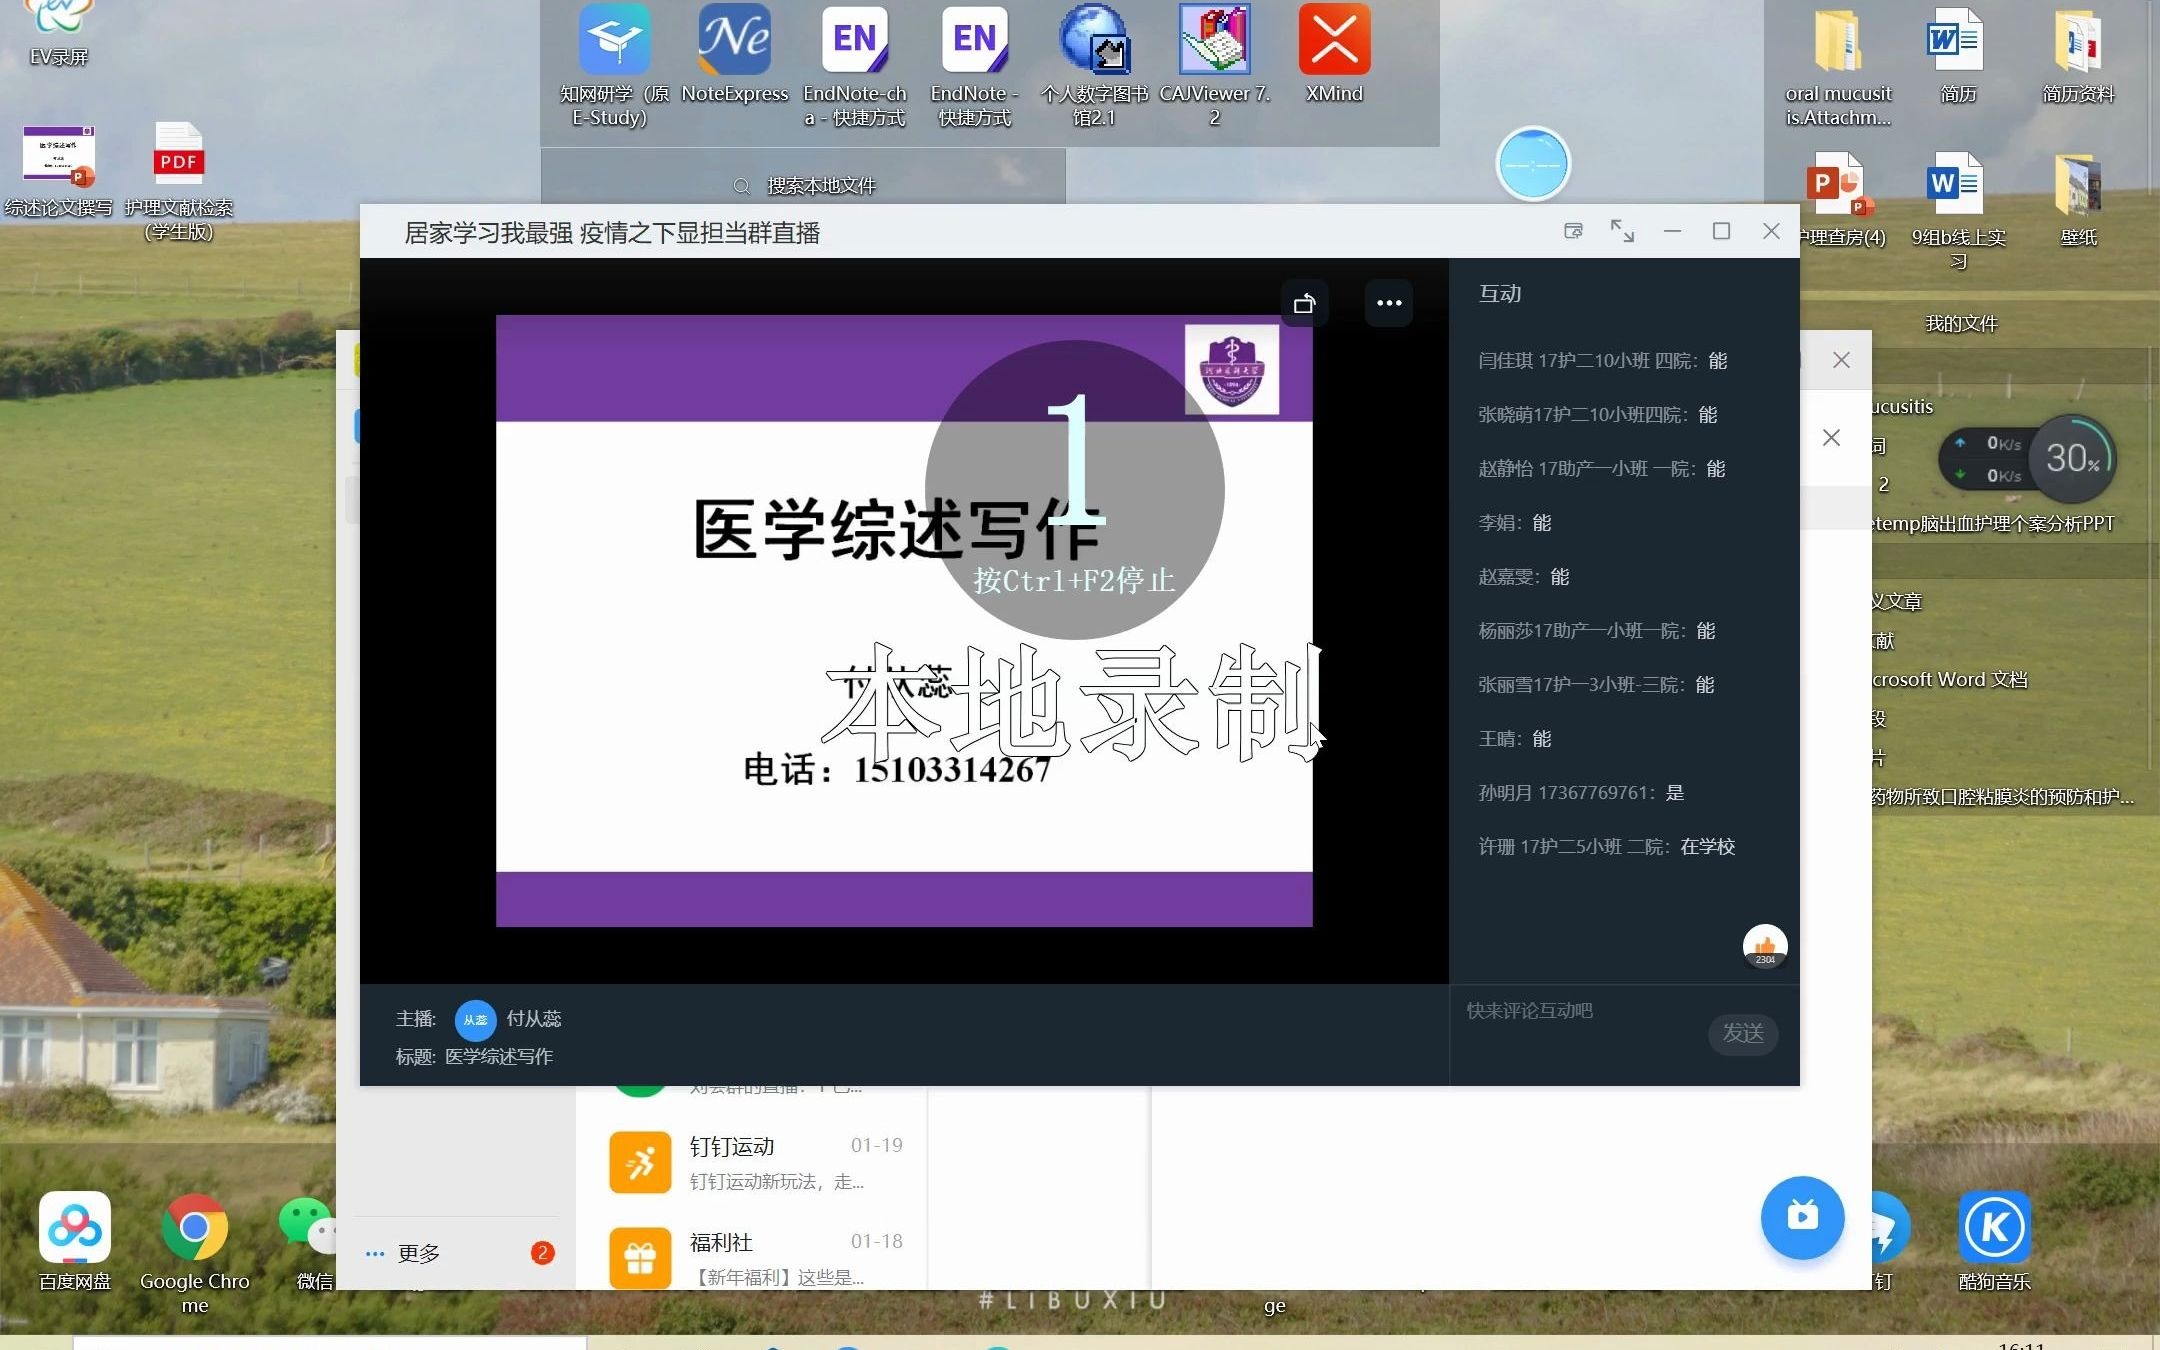Image resolution: width=2160 pixels, height=1350 pixels.
Task: Open EndNote-cha 快捷方式 shortcut
Action: (x=855, y=66)
